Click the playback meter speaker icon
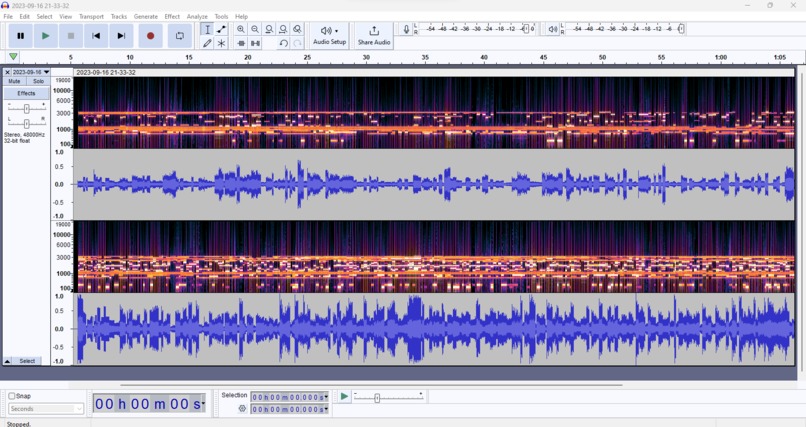The width and height of the screenshot is (806, 427). click(x=553, y=29)
